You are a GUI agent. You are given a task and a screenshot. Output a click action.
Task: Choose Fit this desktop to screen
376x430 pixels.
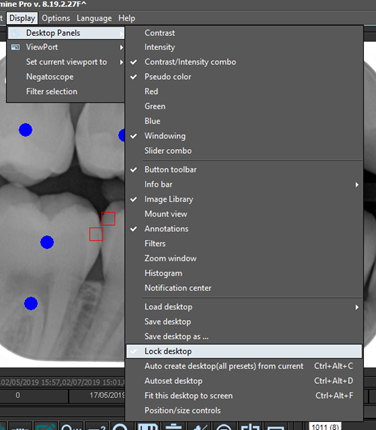(244, 396)
